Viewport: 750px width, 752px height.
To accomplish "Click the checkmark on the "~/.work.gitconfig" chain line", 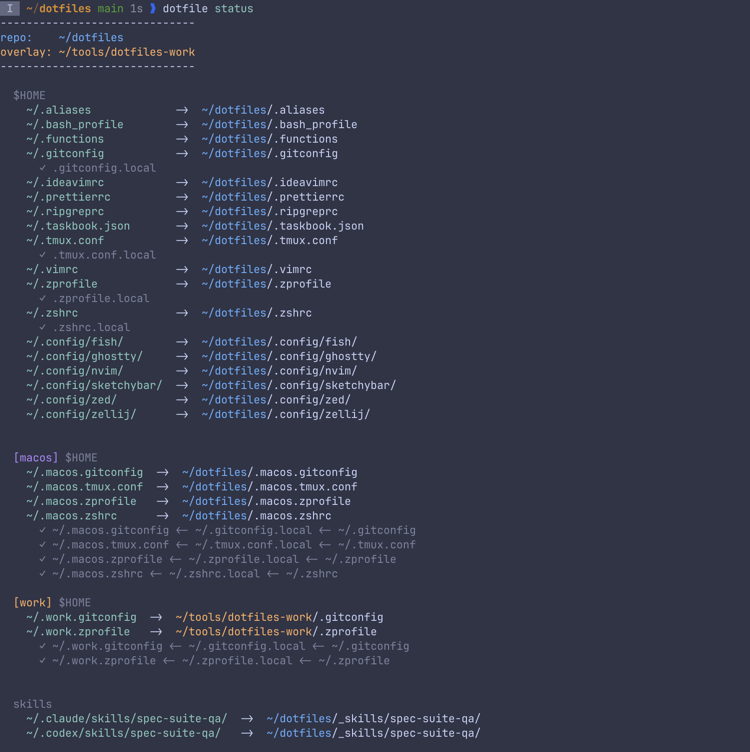I will 43,646.
